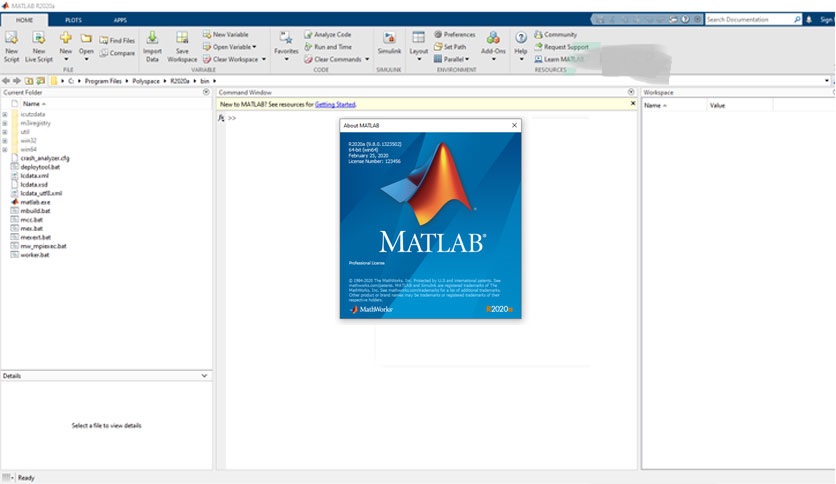Select matlab.exe in Current Folder
Image resolution: width=836 pixels, height=484 pixels.
coord(35,202)
